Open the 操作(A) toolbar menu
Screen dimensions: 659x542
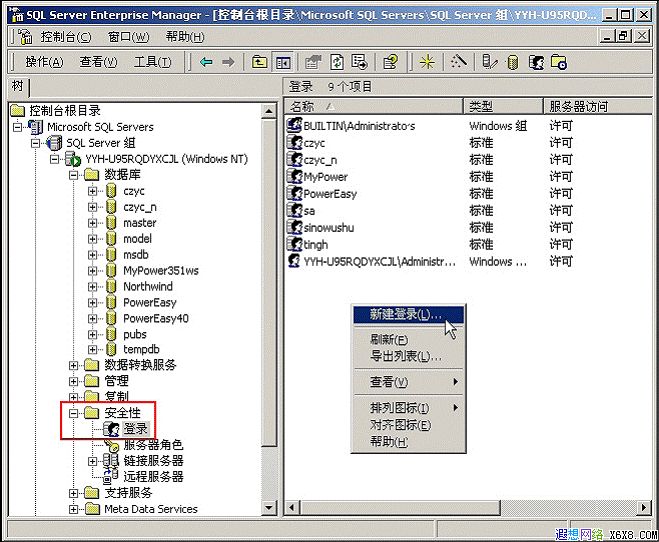point(44,62)
